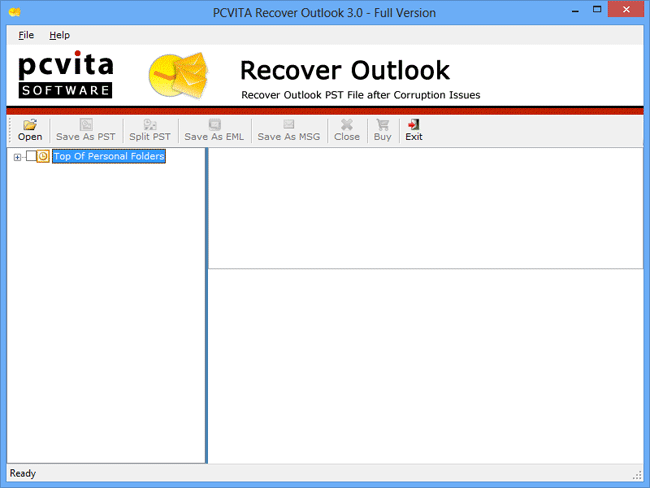The width and height of the screenshot is (650, 488).
Task: Select the Top Of Personal Folders label
Action: 108,157
